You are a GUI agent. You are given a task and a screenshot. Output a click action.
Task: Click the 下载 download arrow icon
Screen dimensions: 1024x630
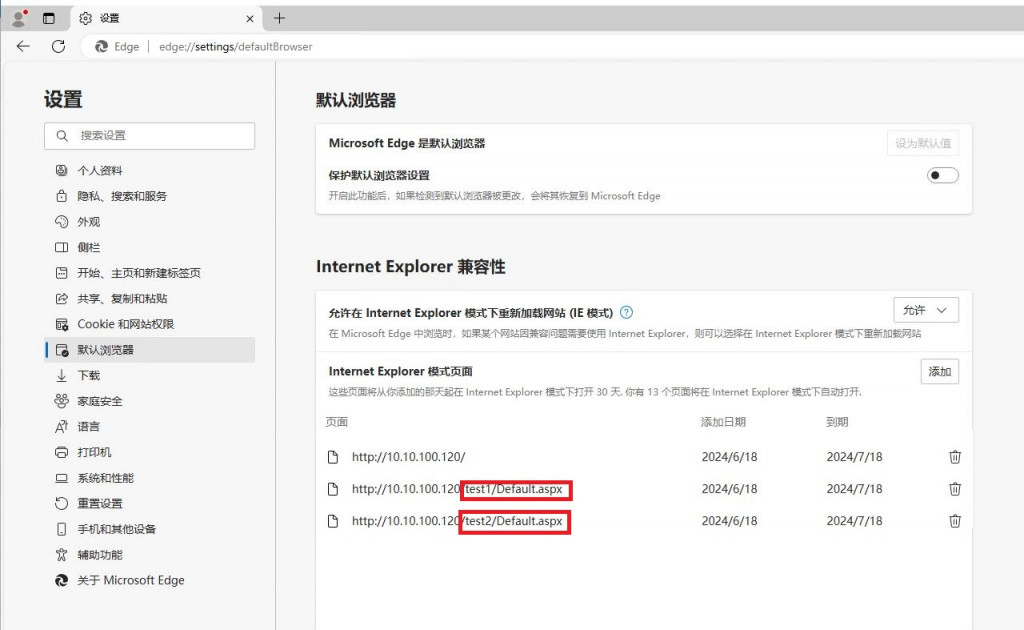[61, 375]
